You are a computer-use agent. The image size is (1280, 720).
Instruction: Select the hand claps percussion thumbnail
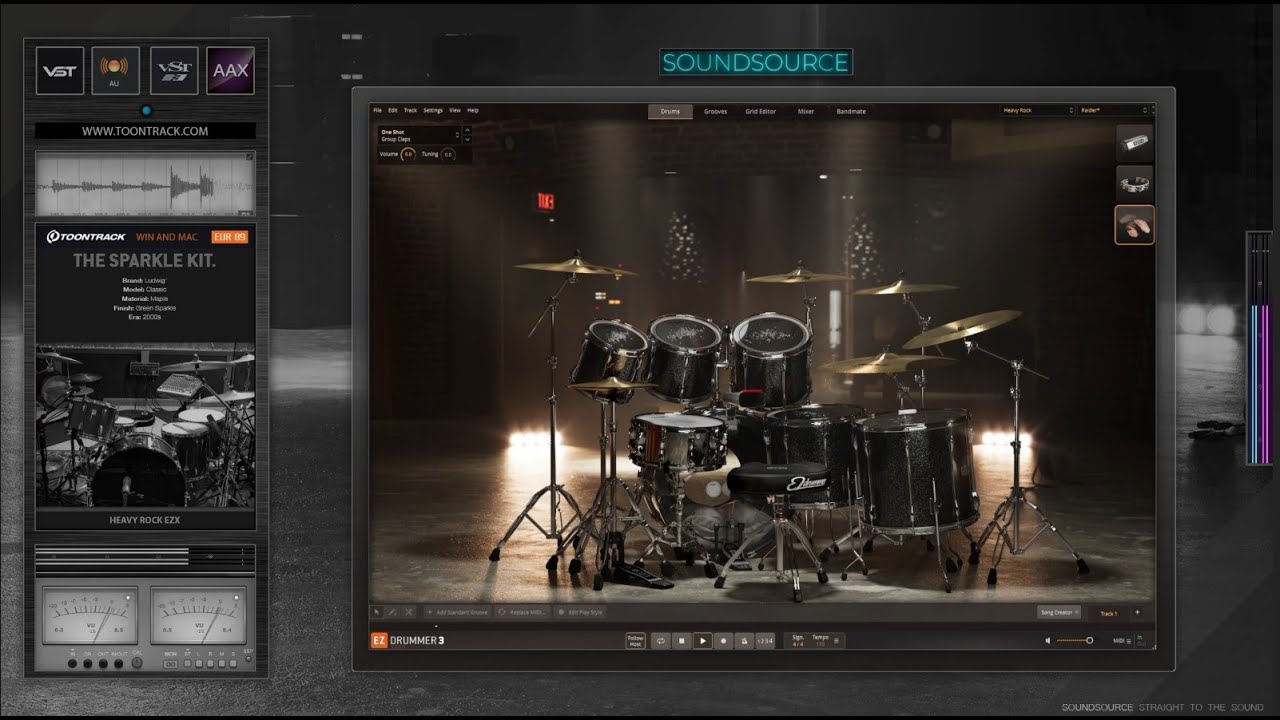[x=1135, y=225]
